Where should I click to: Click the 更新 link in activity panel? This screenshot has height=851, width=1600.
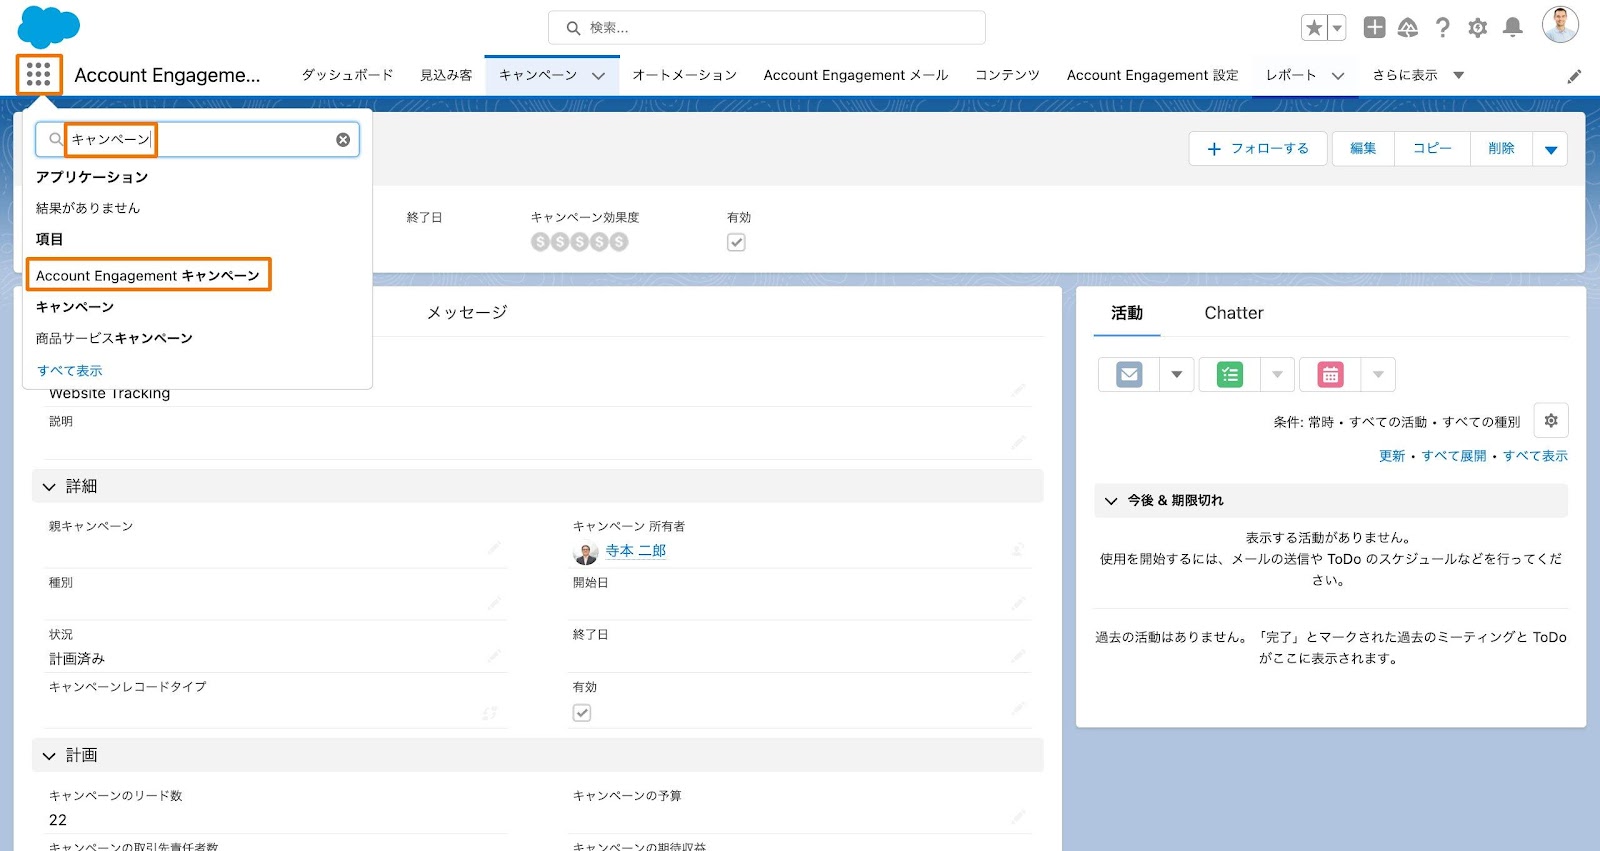pyautogui.click(x=1392, y=456)
